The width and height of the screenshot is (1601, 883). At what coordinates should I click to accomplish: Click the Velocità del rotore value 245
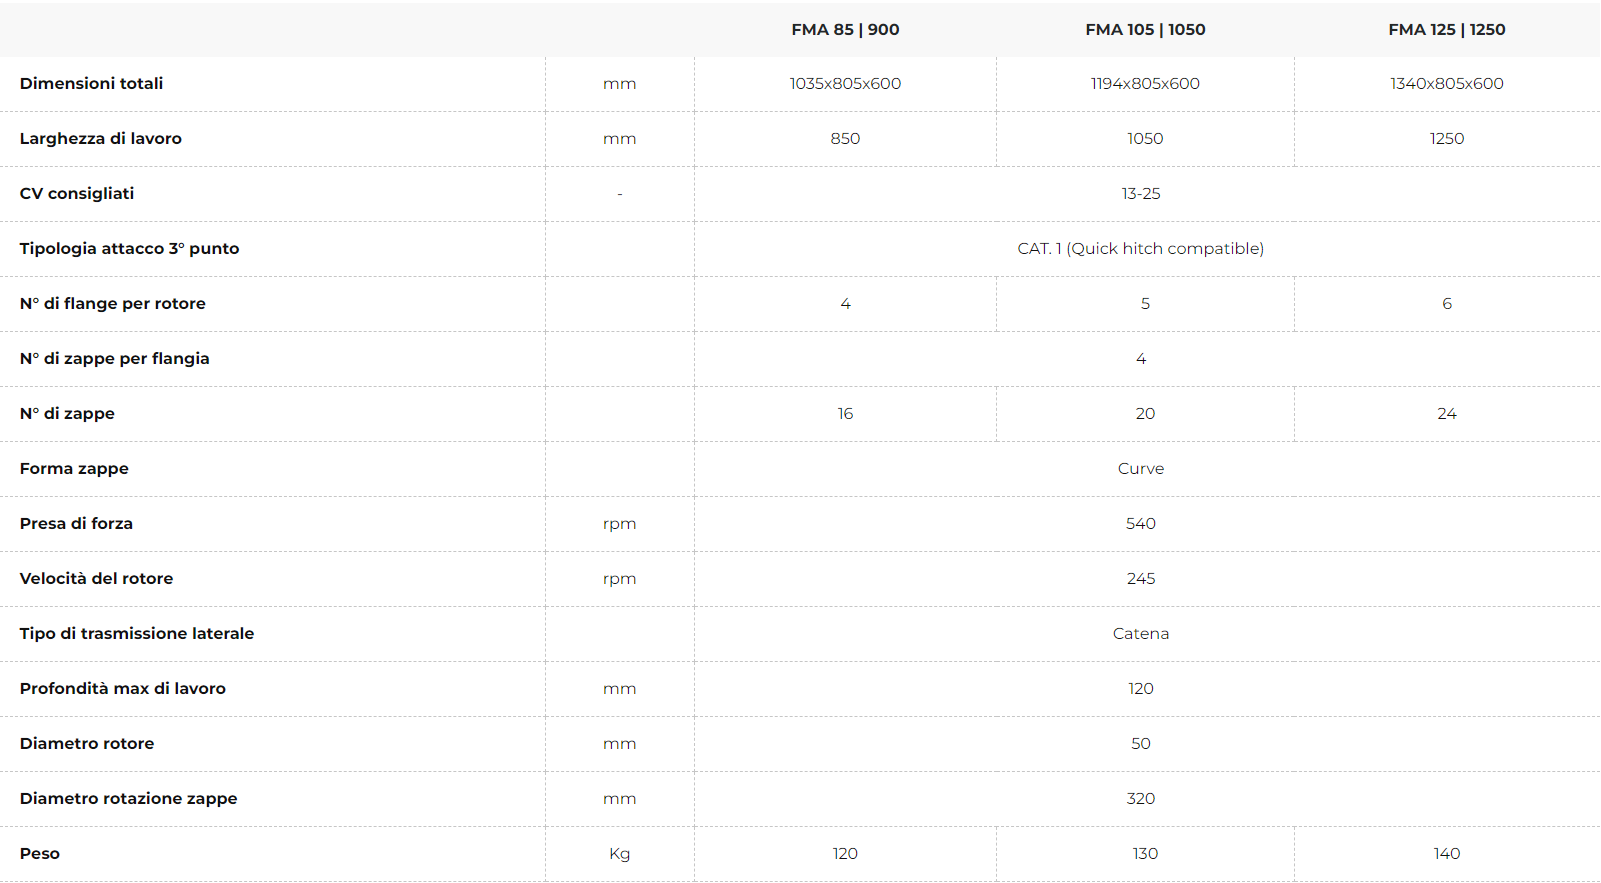click(x=1140, y=579)
